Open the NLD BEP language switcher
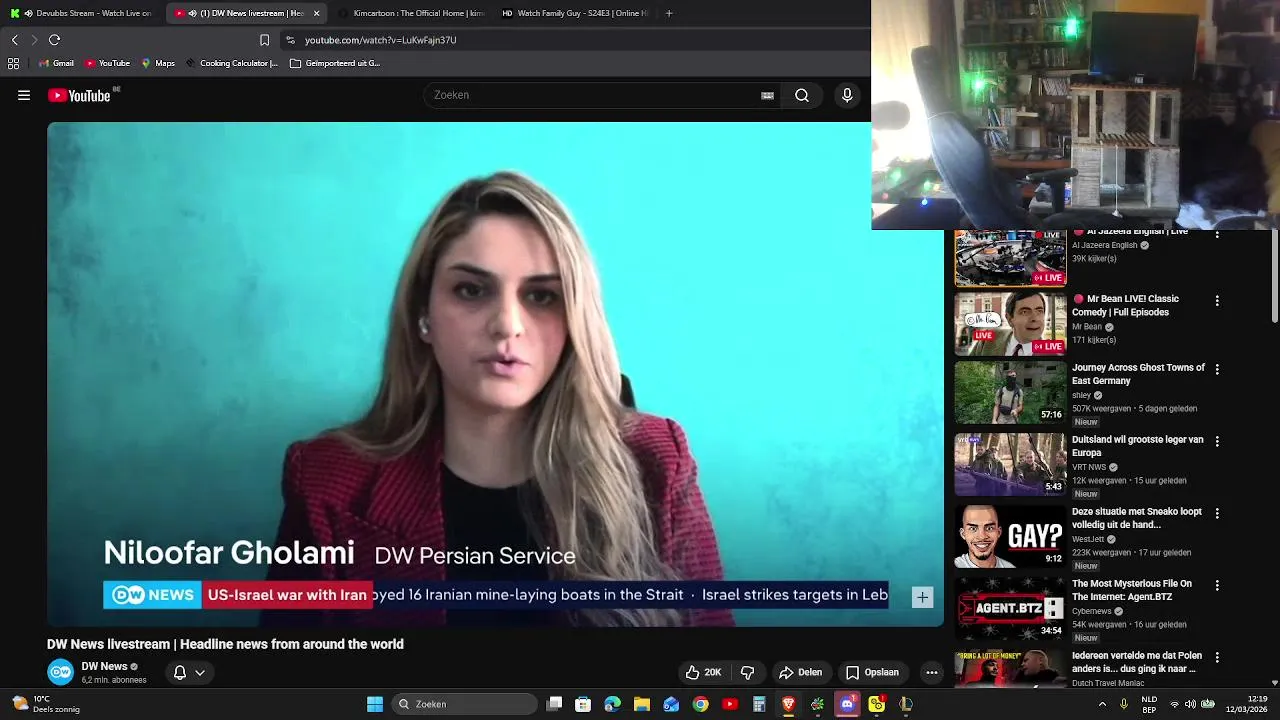The height and width of the screenshot is (720, 1280). click(x=1150, y=704)
